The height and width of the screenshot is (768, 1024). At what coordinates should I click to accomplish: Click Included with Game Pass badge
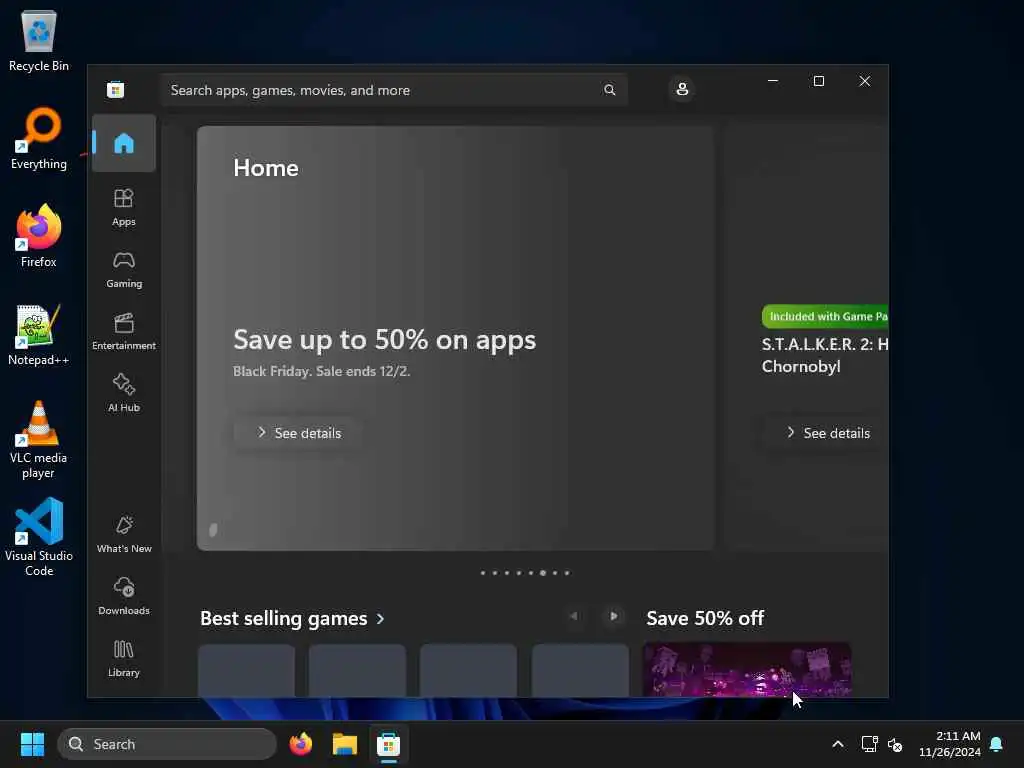(825, 317)
